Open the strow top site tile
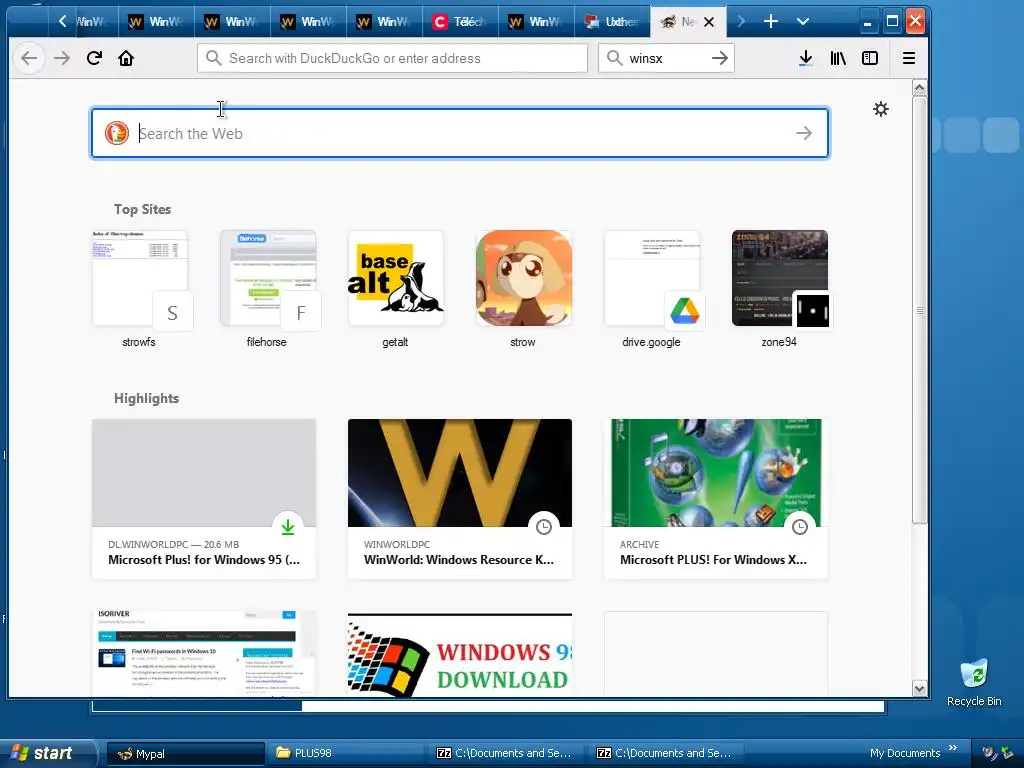This screenshot has width=1024, height=768. coord(523,279)
